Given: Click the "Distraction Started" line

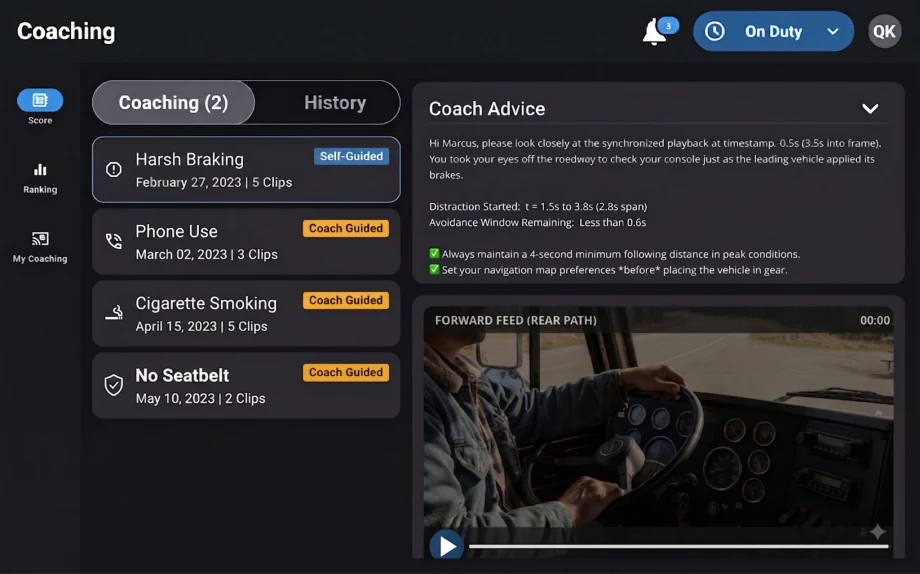Looking at the screenshot, I should pos(538,207).
